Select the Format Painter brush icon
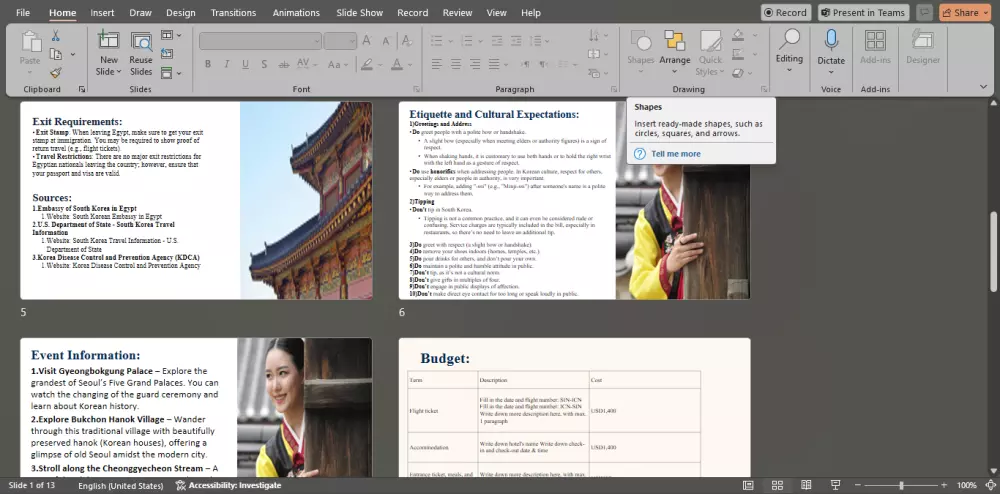The width and height of the screenshot is (1000, 494). [56, 72]
